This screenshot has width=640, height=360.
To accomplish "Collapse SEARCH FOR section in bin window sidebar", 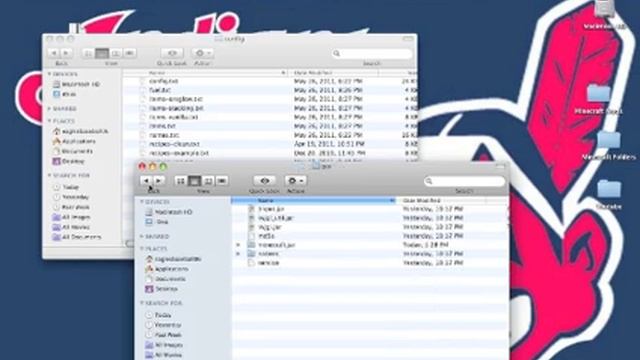I will (x=142, y=303).
